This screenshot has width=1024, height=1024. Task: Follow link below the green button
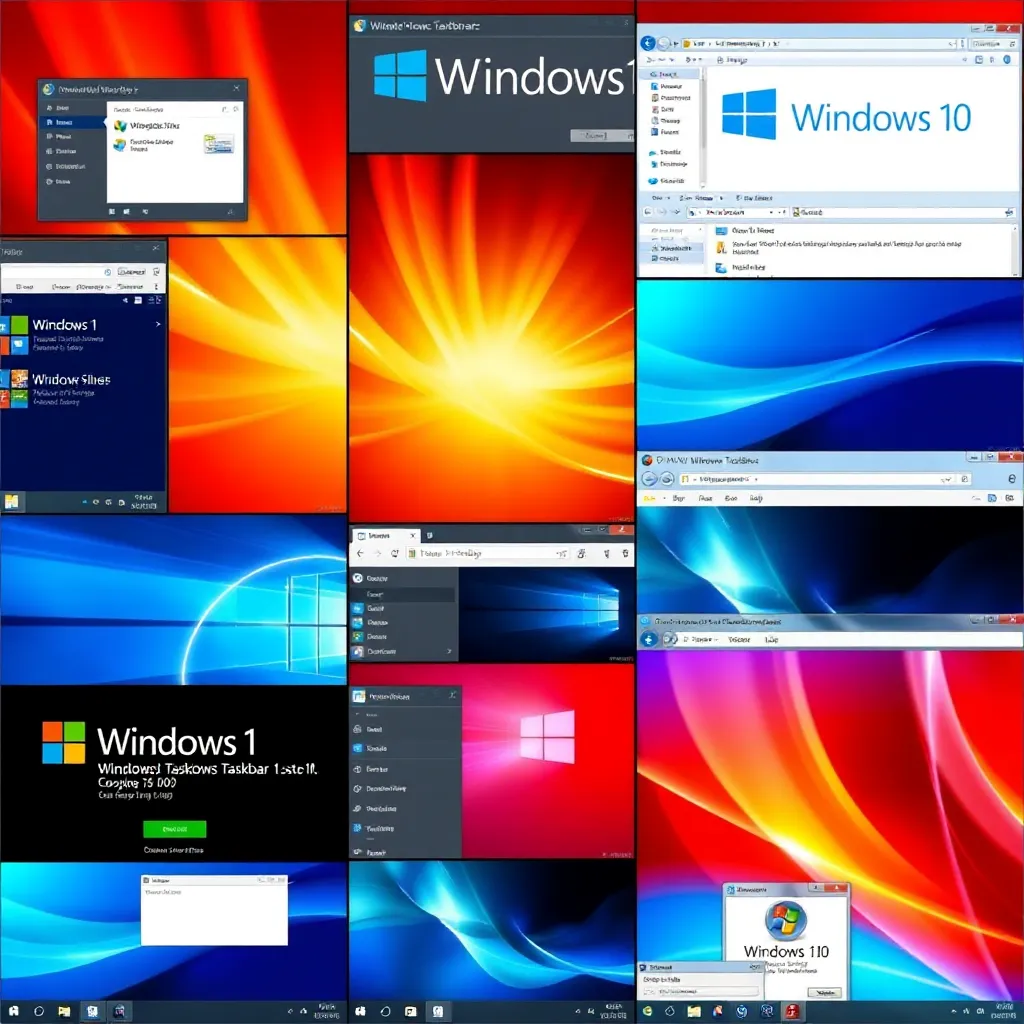[x=174, y=850]
